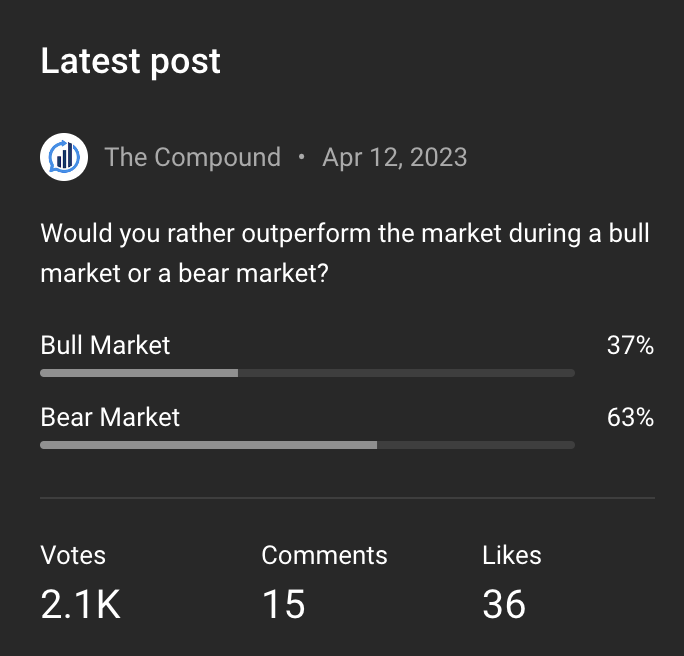The height and width of the screenshot is (656, 684).
Task: Click the 63% poll result
Action: click(630, 417)
